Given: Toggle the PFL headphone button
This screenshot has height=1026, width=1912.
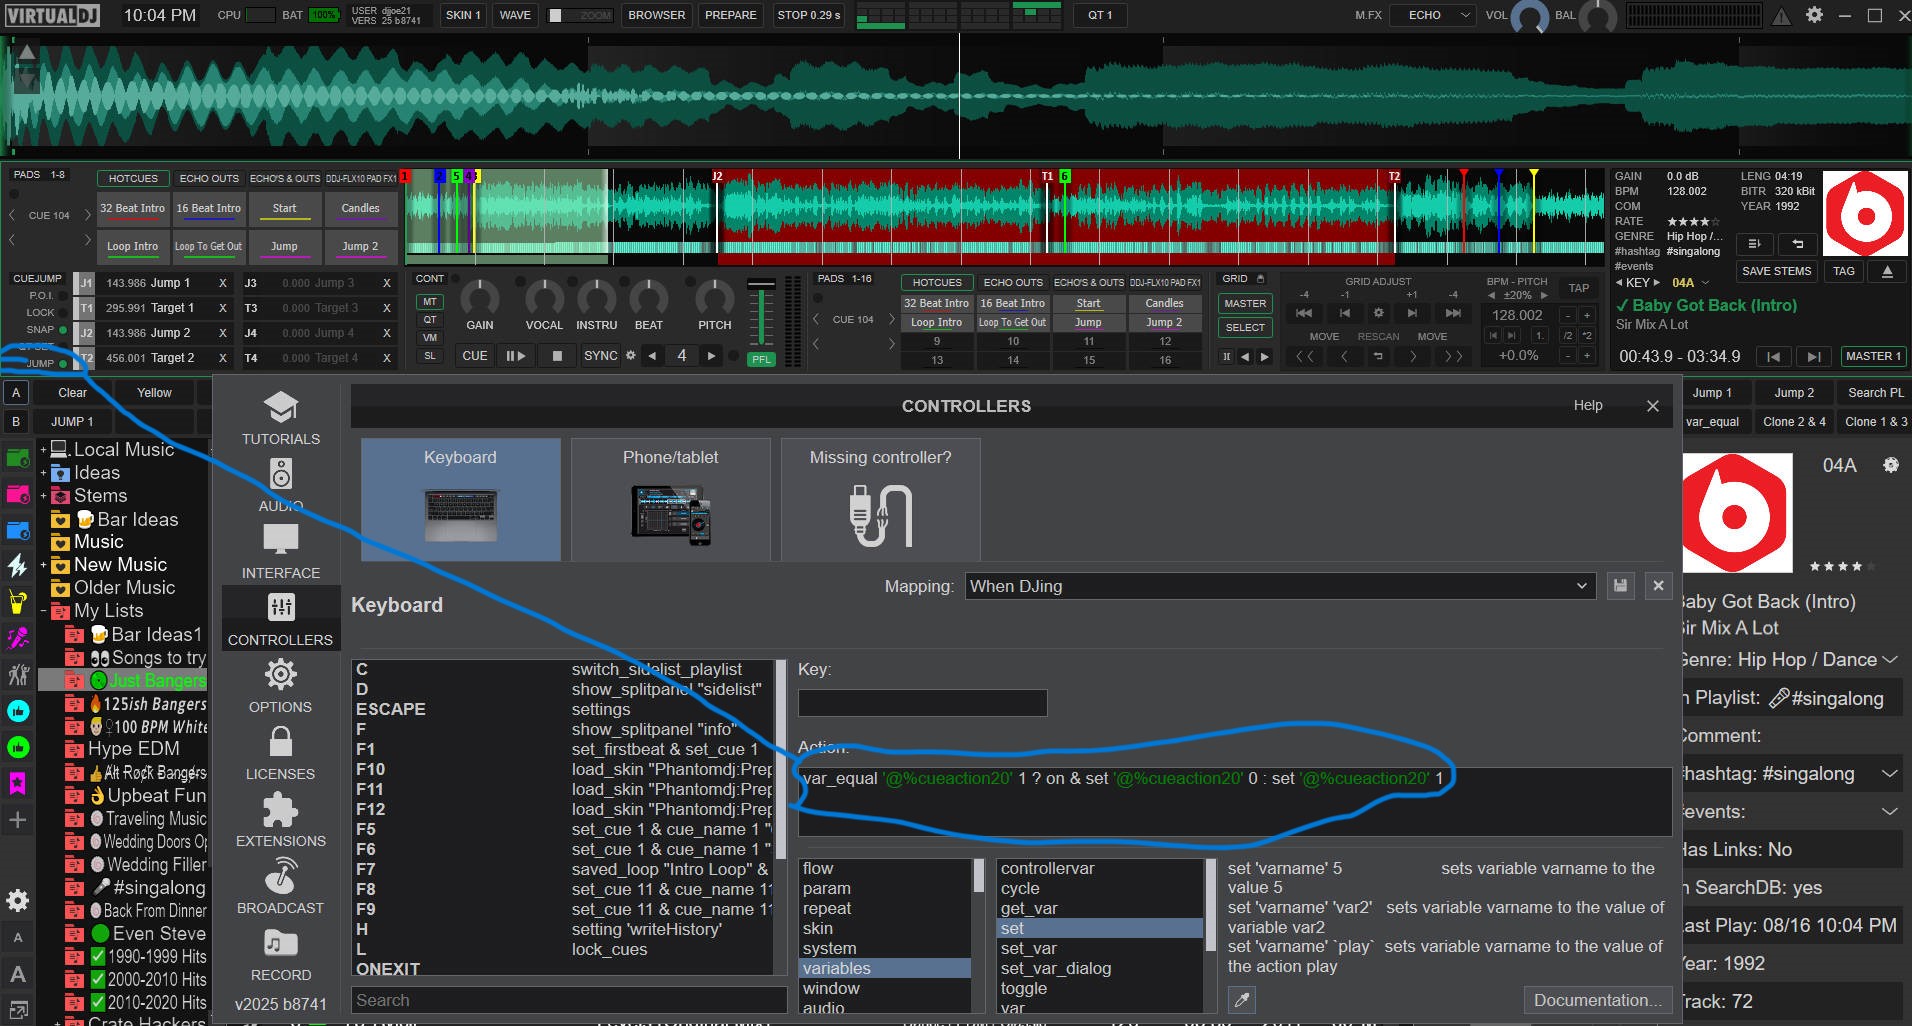Looking at the screenshot, I should (x=761, y=359).
